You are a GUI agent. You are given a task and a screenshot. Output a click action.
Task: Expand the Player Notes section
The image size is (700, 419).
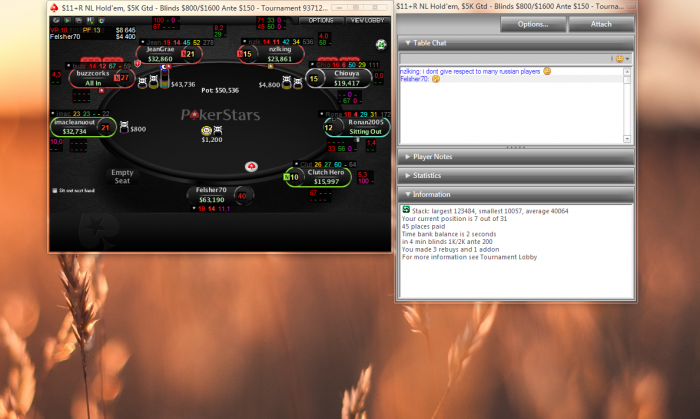[x=516, y=157]
